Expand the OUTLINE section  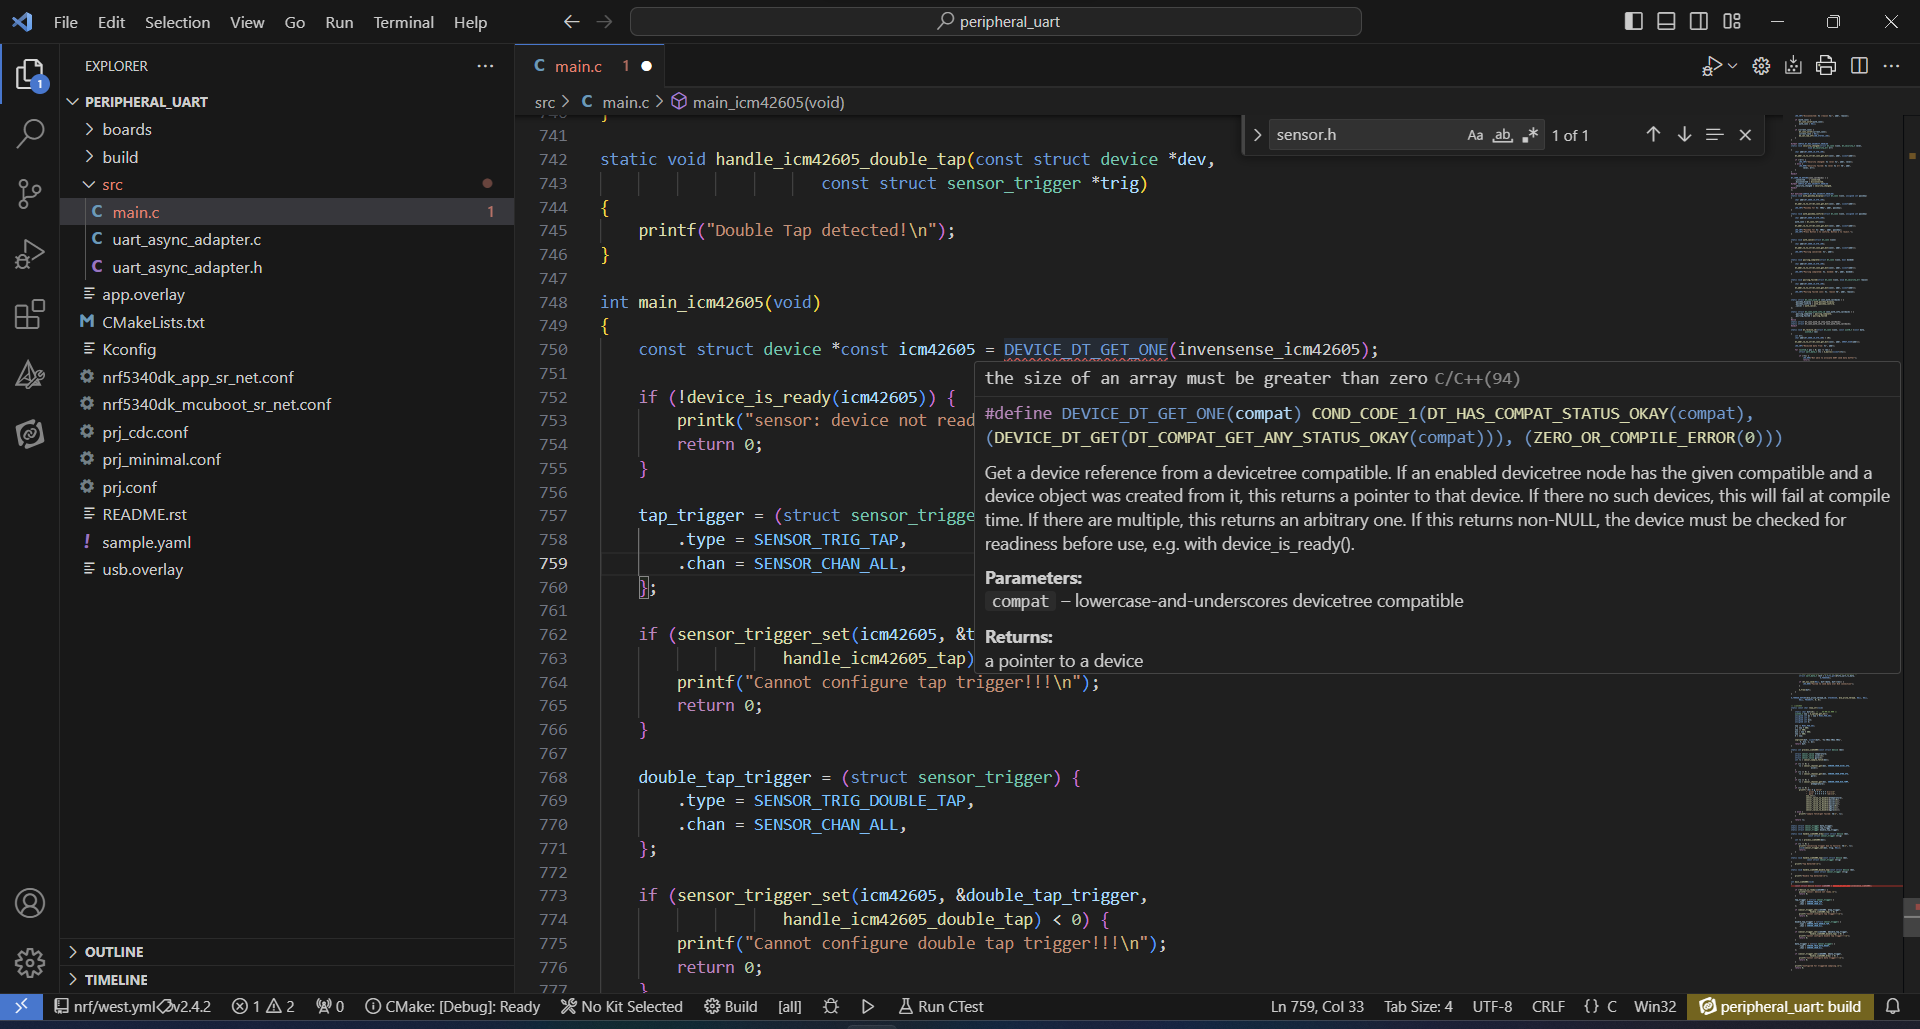[x=114, y=952]
